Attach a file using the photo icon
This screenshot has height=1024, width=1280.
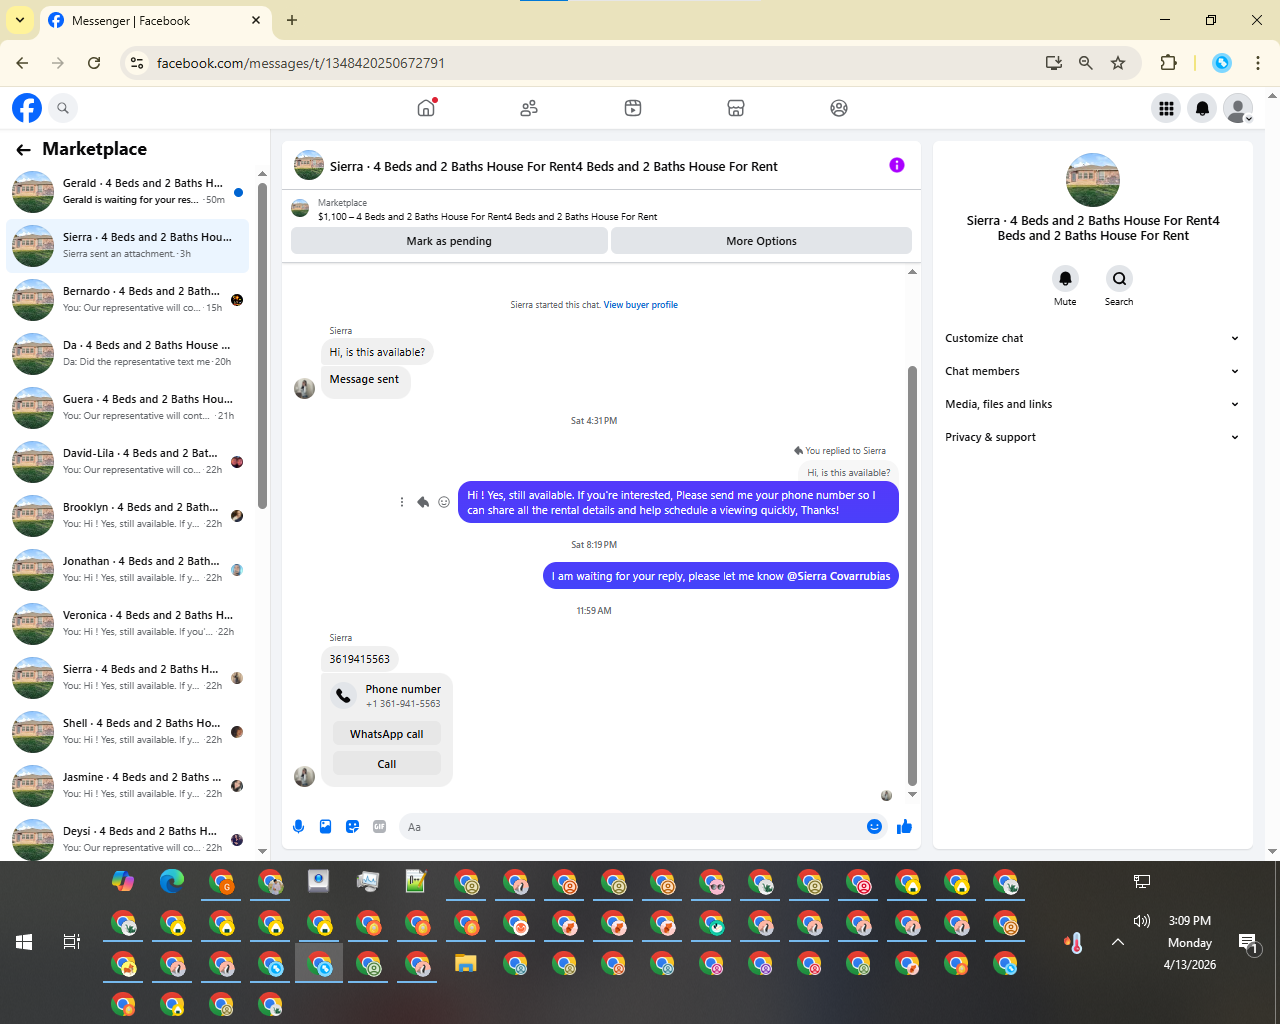[x=325, y=827]
